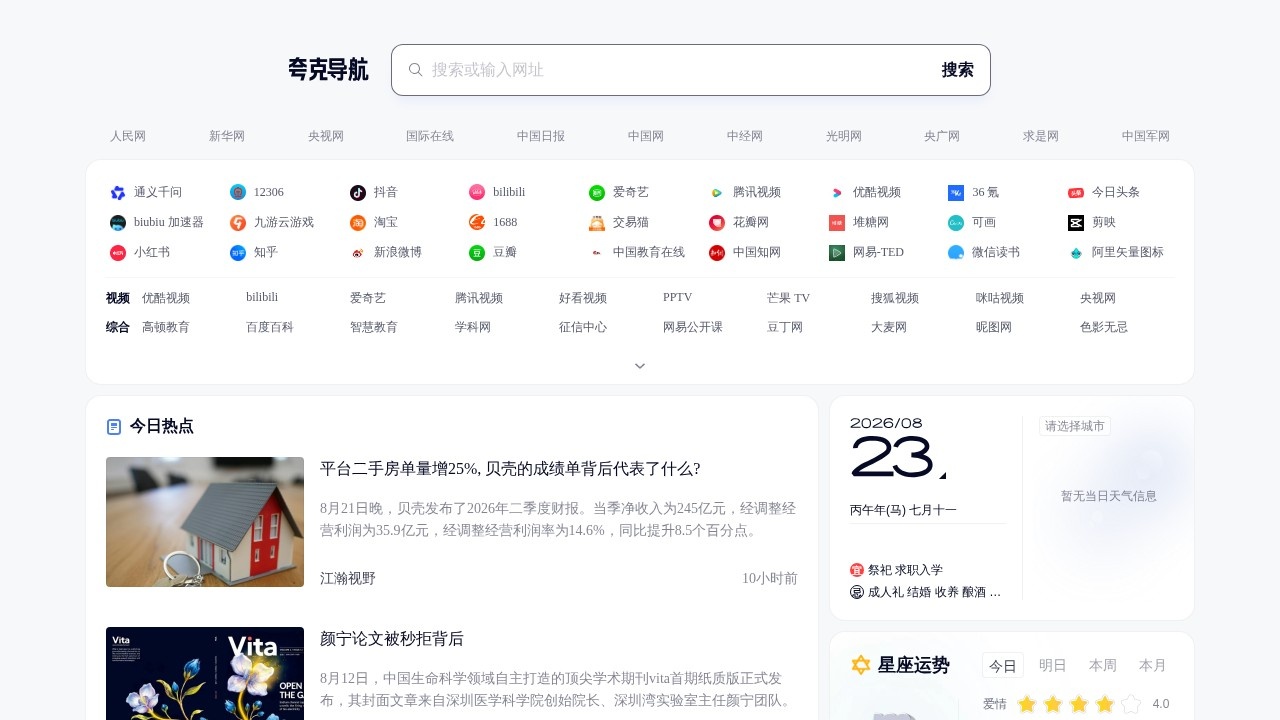
Task: Open the bilibili pink icon in the shortcuts grid
Action: pos(477,192)
